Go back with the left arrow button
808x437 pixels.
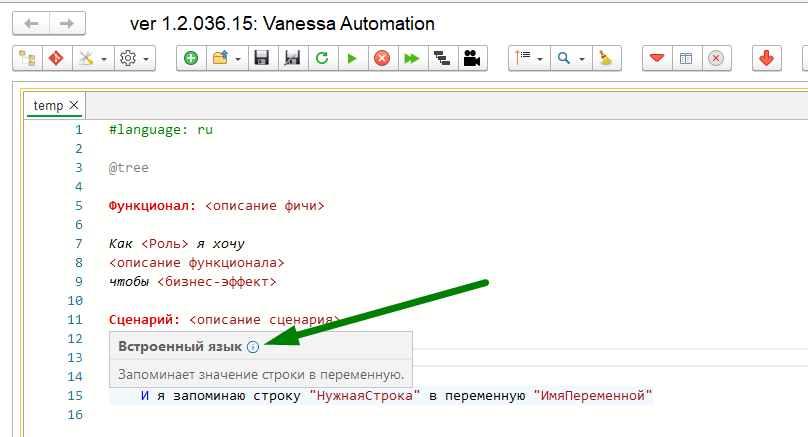(31, 24)
